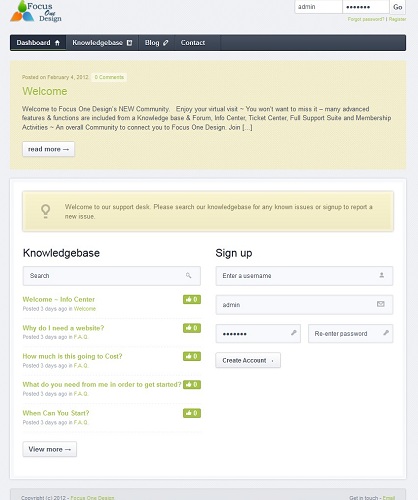Click the Focus One Design logo
The height and width of the screenshot is (500, 418).
point(36,12)
